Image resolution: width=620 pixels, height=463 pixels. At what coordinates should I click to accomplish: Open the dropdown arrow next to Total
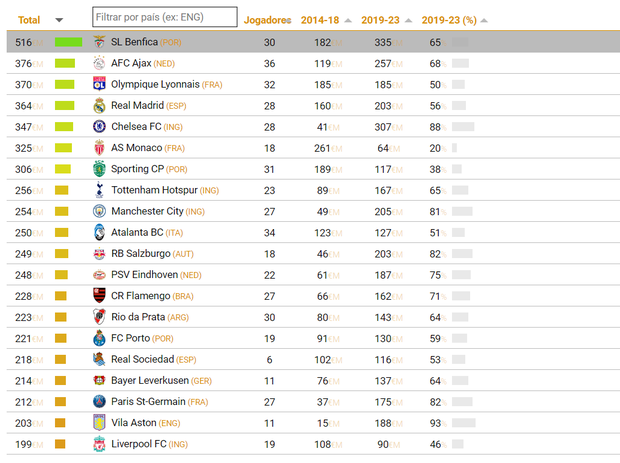coord(59,19)
